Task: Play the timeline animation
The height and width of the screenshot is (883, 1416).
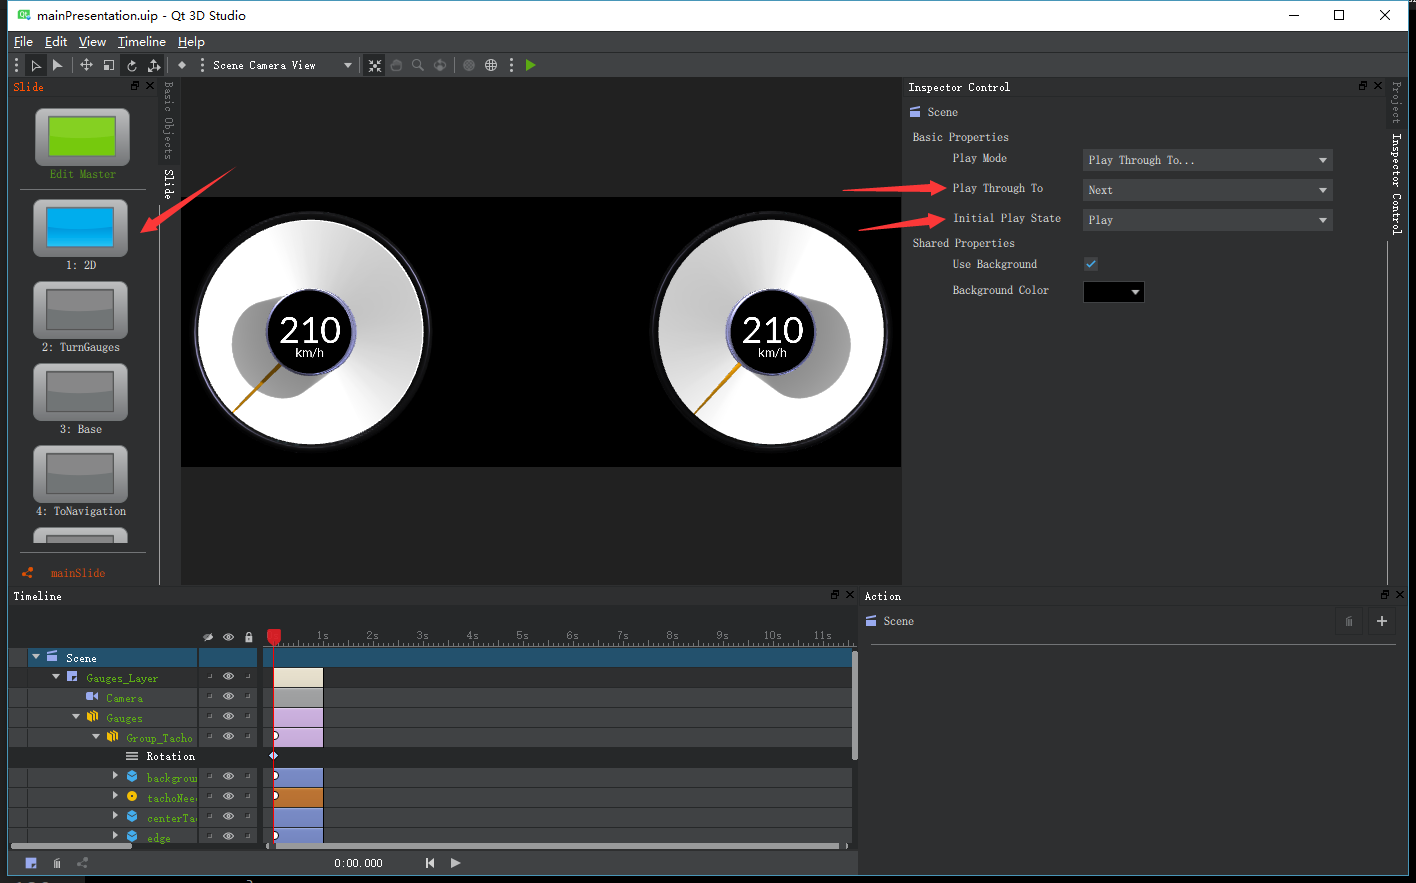Action: click(x=455, y=863)
